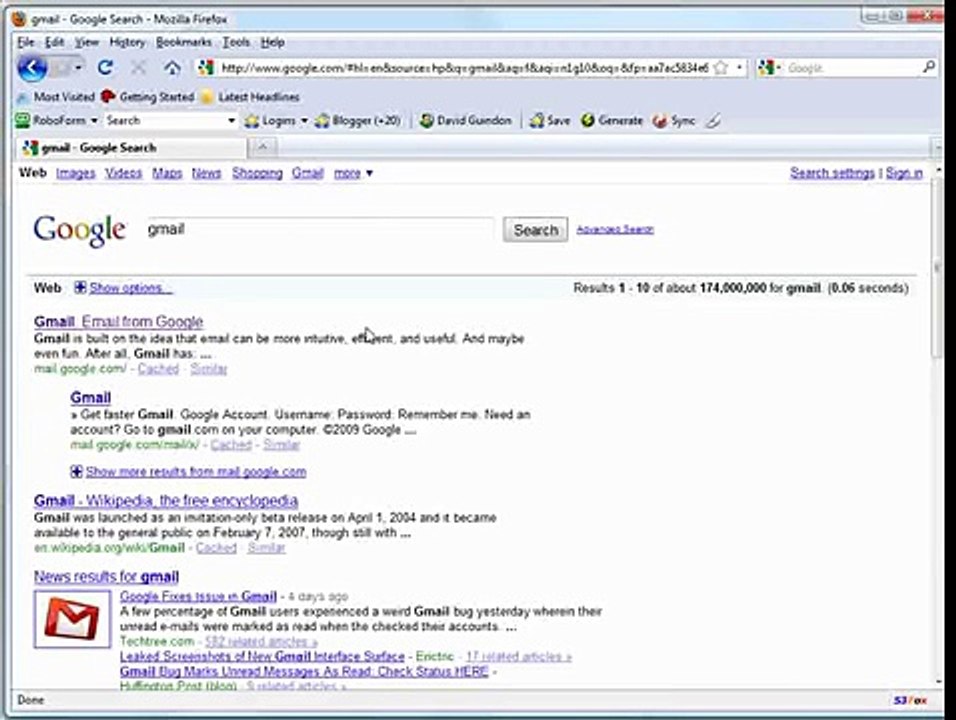
Task: Open the Getting Started bookmark
Action: point(148,97)
